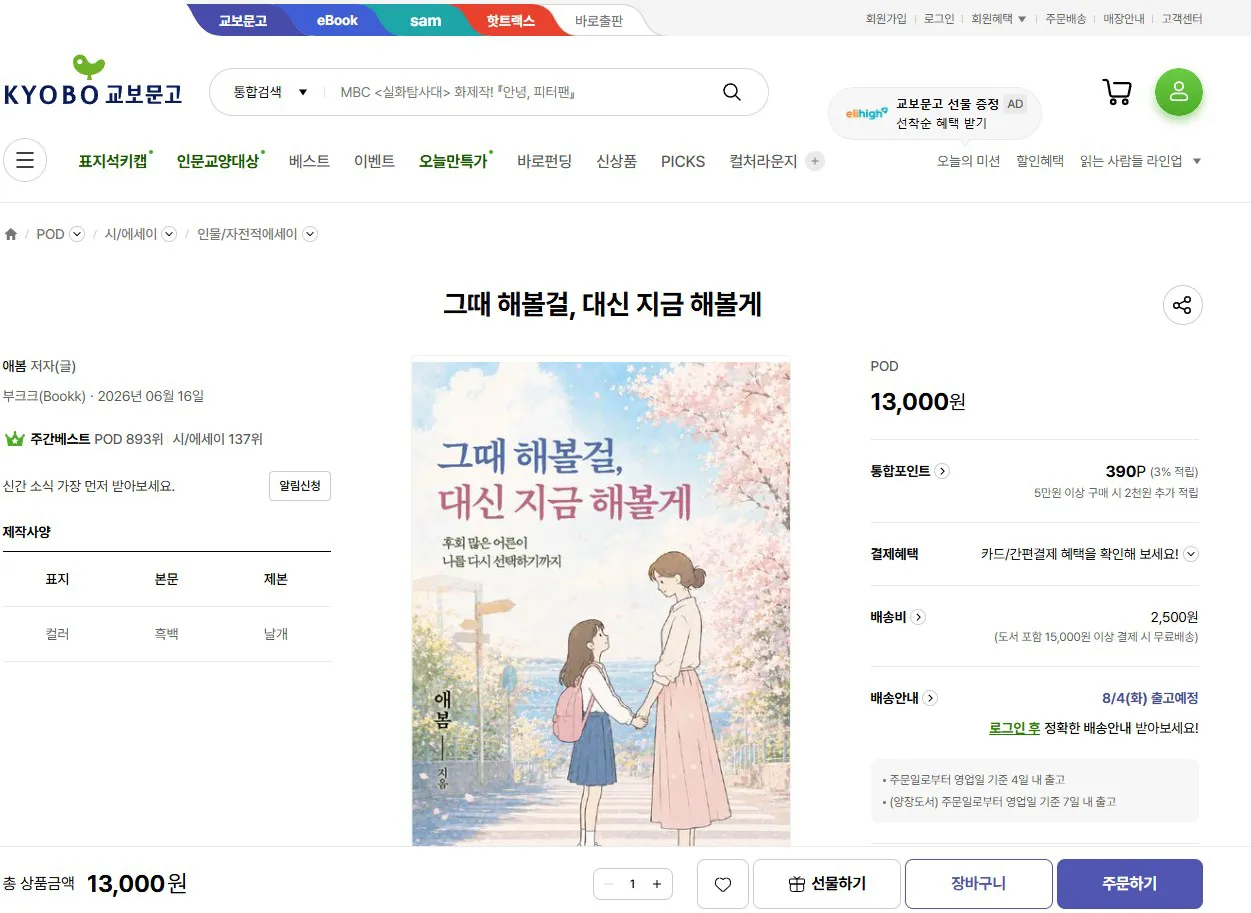Expand the 회원혜택 dropdown

[999, 19]
